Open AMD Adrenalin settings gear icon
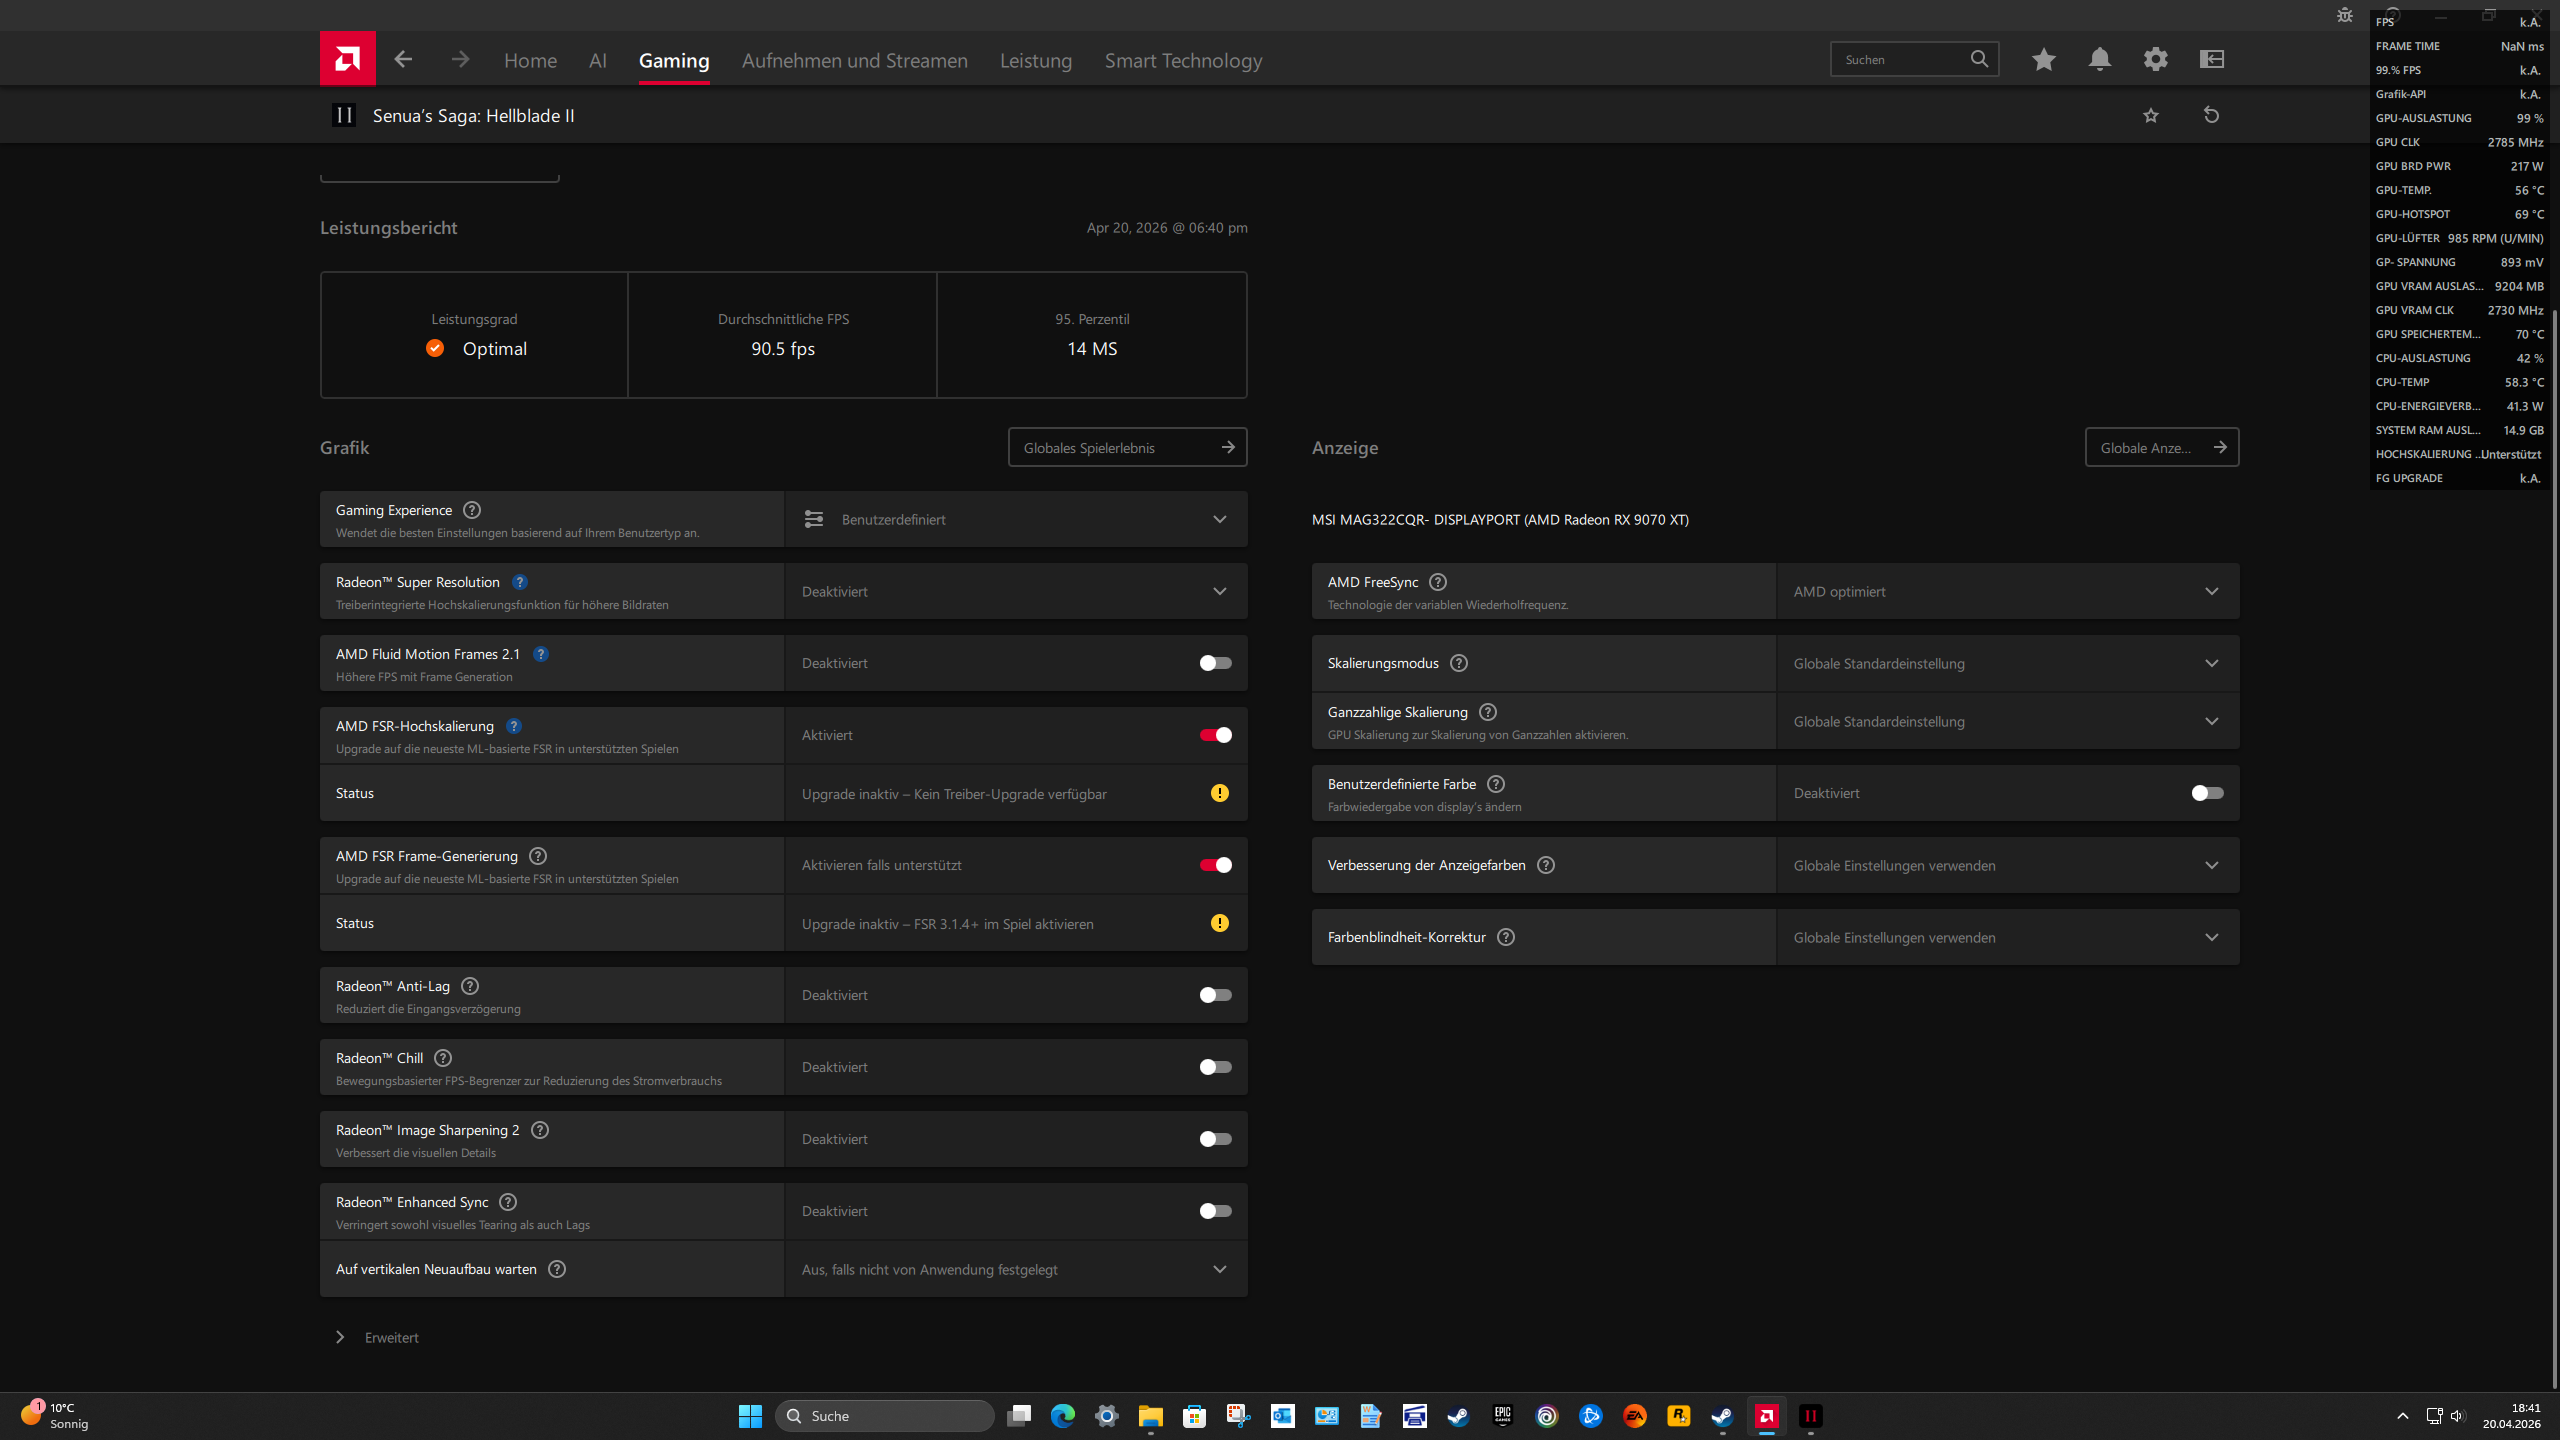2560x1440 pixels. pyautogui.click(x=2156, y=59)
